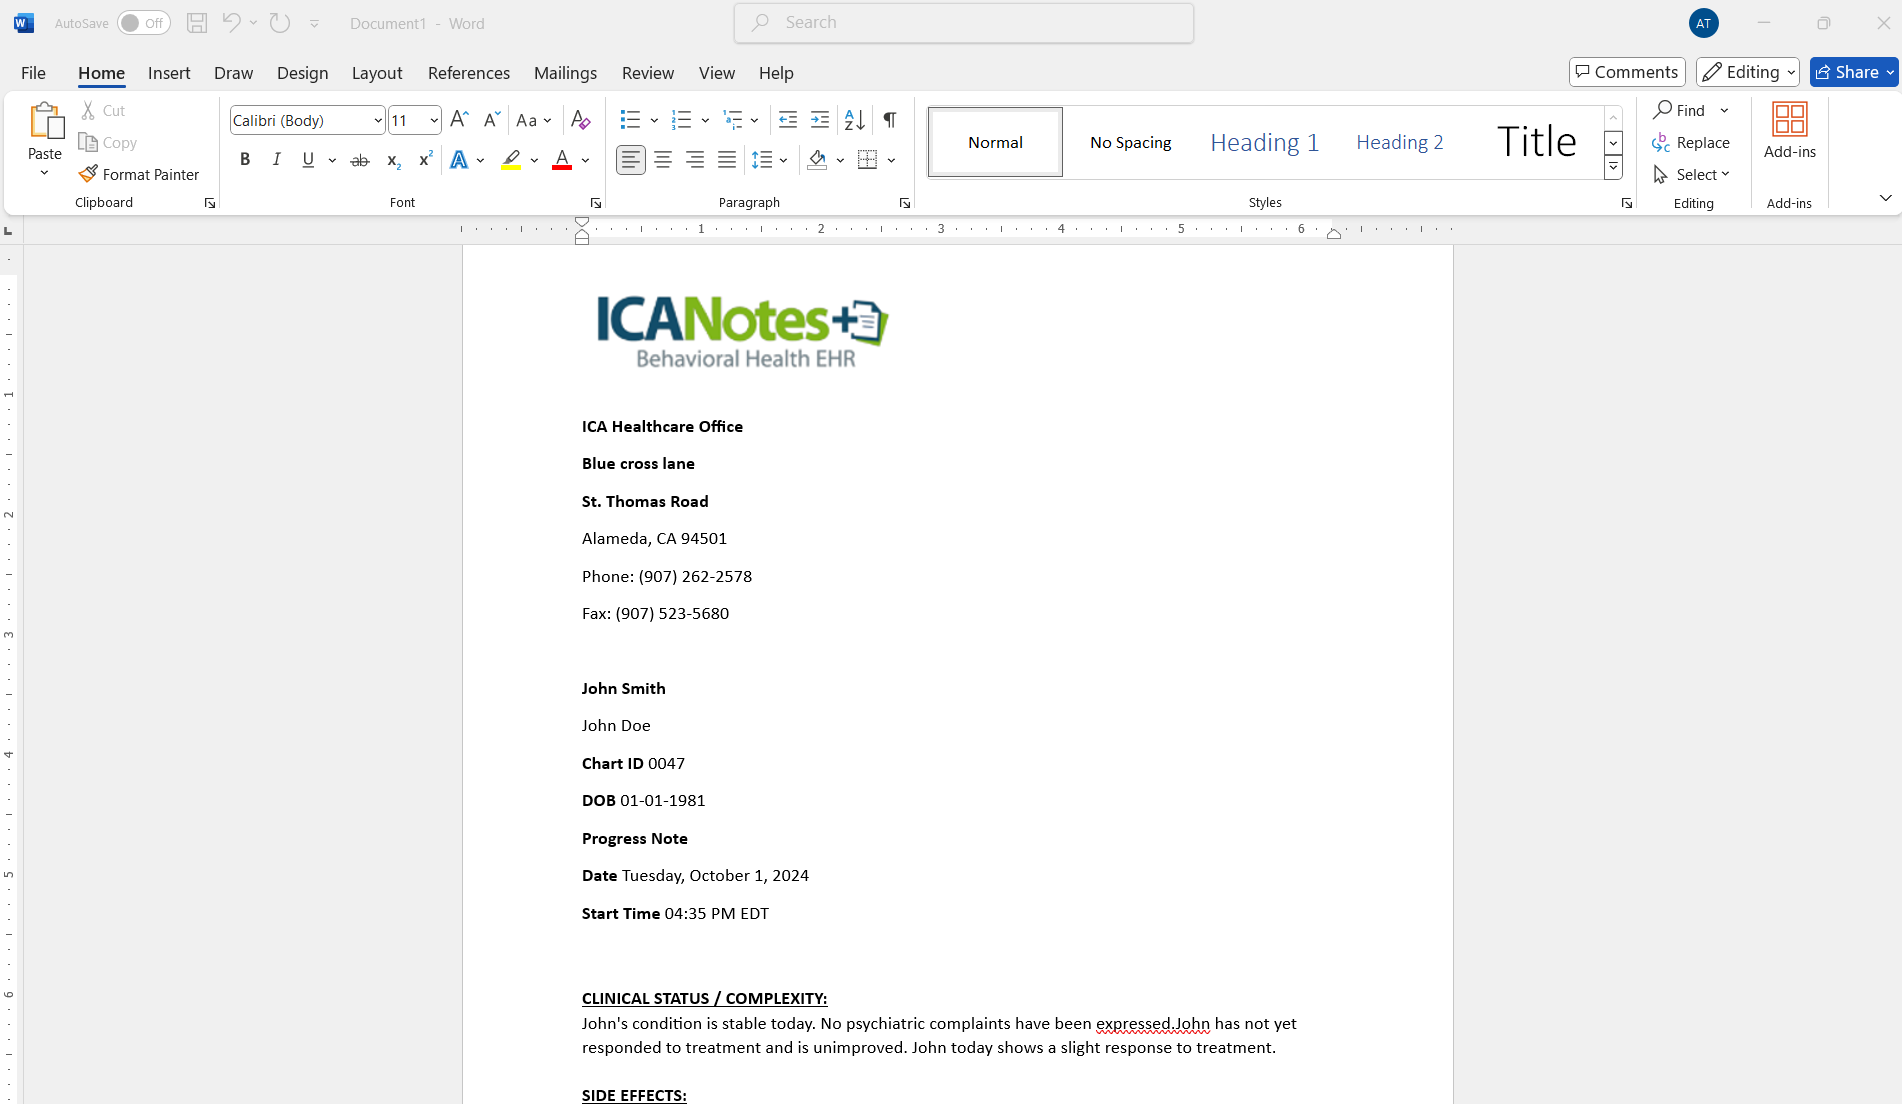Apply the Heading 1 style

tap(1264, 142)
